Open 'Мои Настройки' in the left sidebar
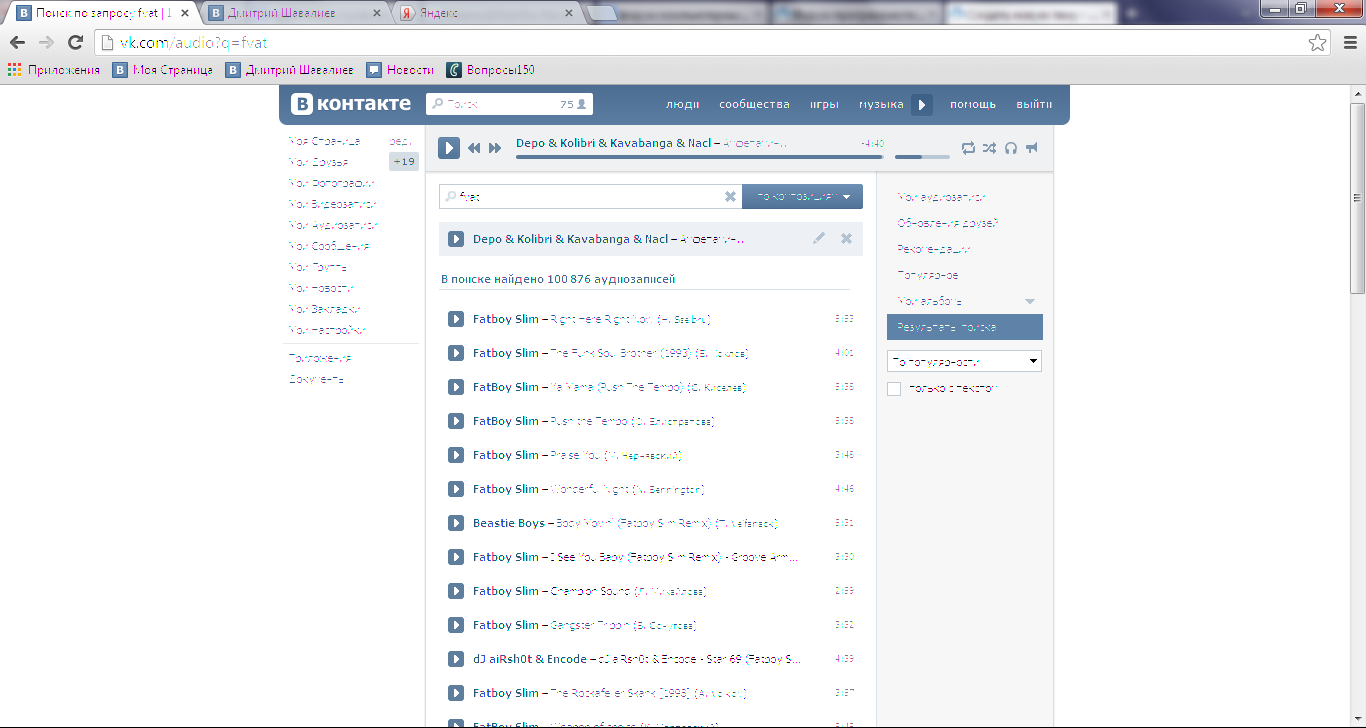The height and width of the screenshot is (728, 1366). (x=327, y=330)
